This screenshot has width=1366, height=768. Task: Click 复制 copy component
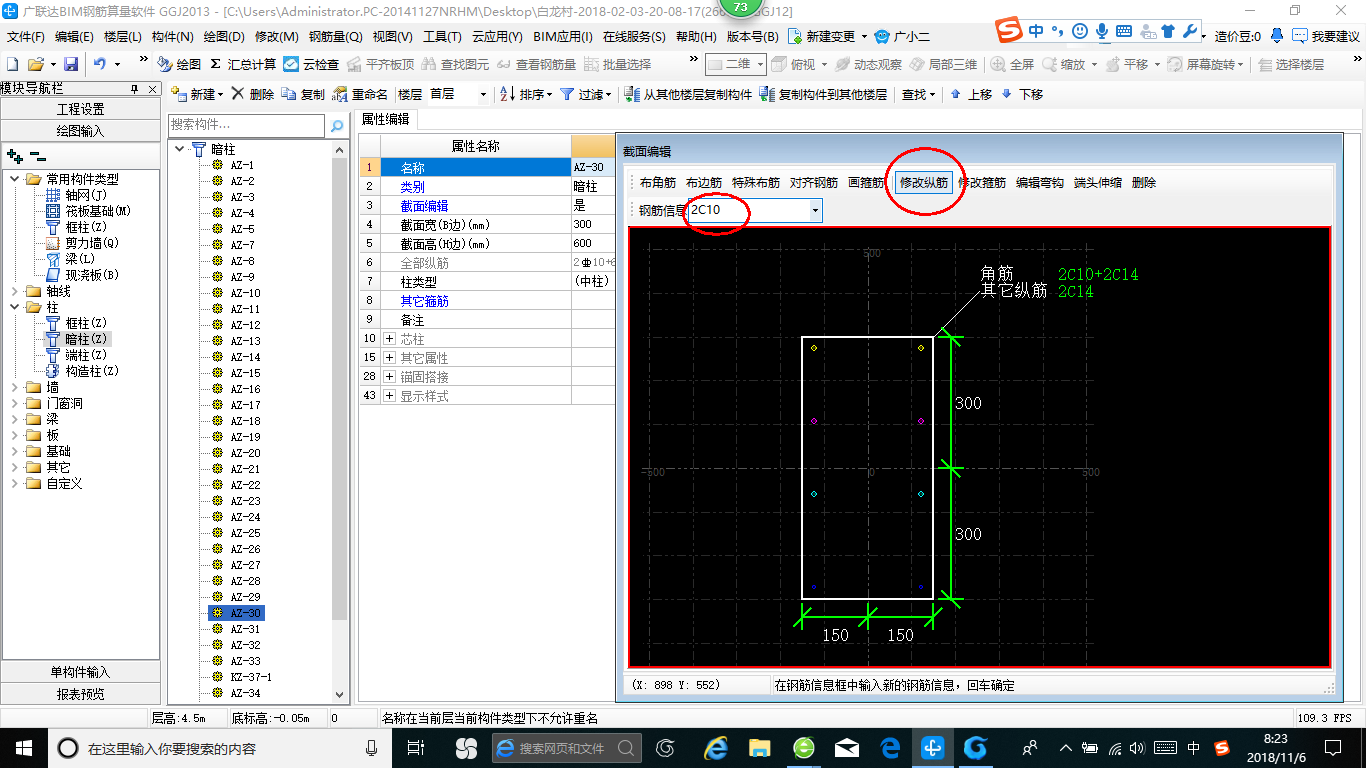click(304, 95)
